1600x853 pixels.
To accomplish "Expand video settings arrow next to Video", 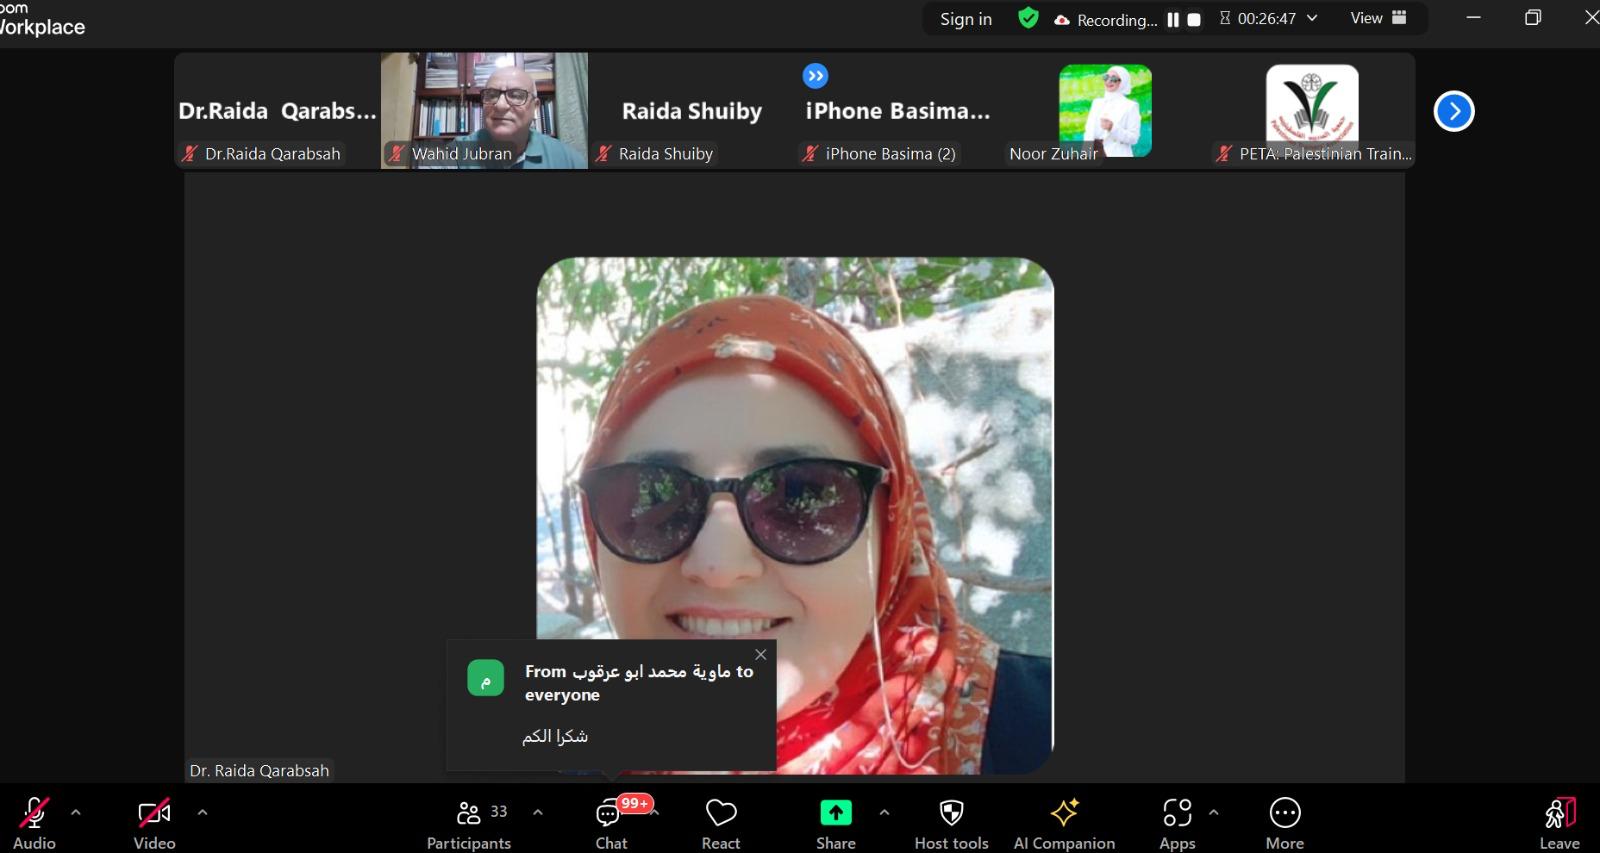I will 203,812.
